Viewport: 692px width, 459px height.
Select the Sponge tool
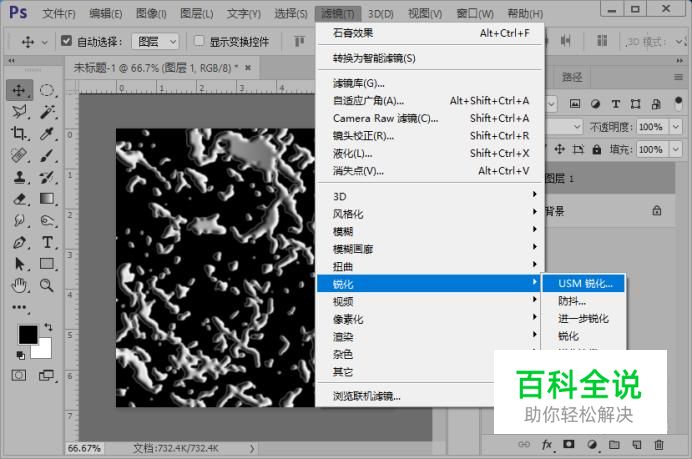(x=47, y=220)
